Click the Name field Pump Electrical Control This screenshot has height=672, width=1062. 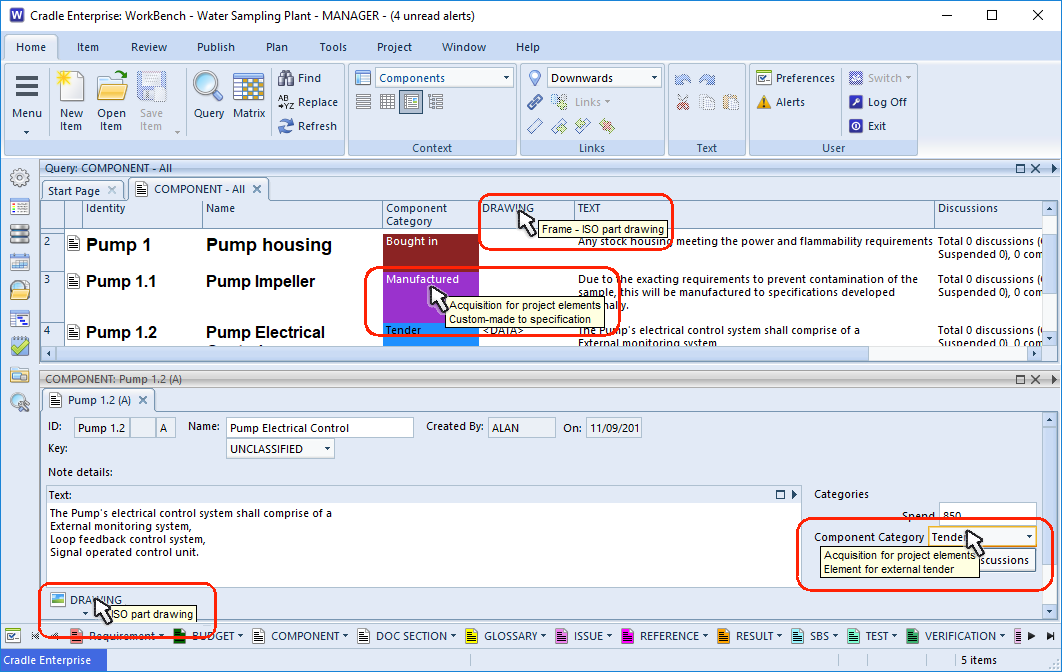[x=320, y=427]
